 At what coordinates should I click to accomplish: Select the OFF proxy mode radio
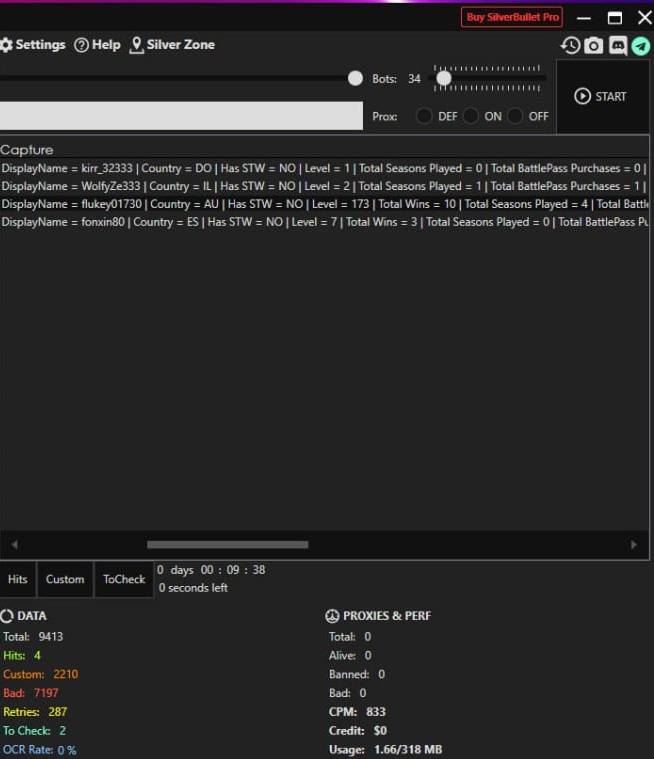(515, 116)
